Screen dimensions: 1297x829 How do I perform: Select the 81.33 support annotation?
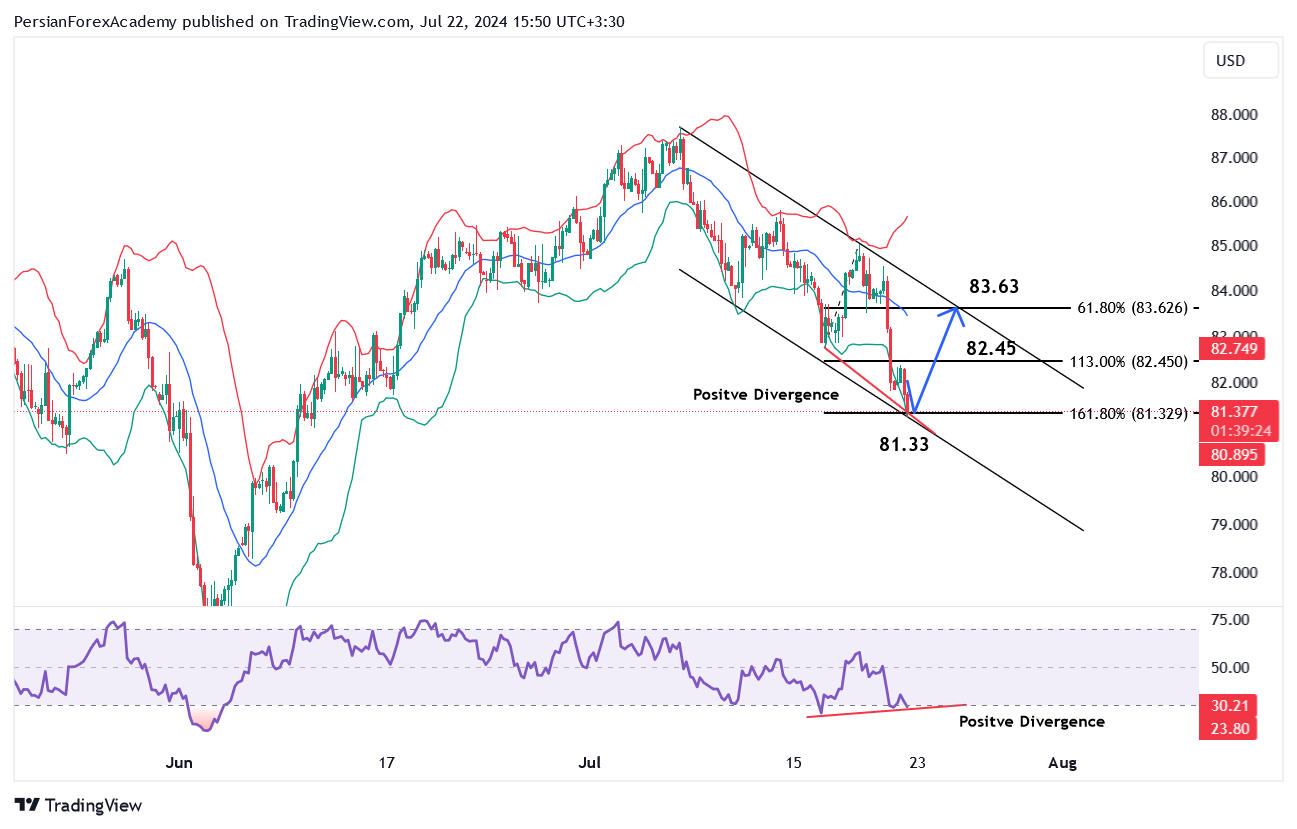point(904,445)
